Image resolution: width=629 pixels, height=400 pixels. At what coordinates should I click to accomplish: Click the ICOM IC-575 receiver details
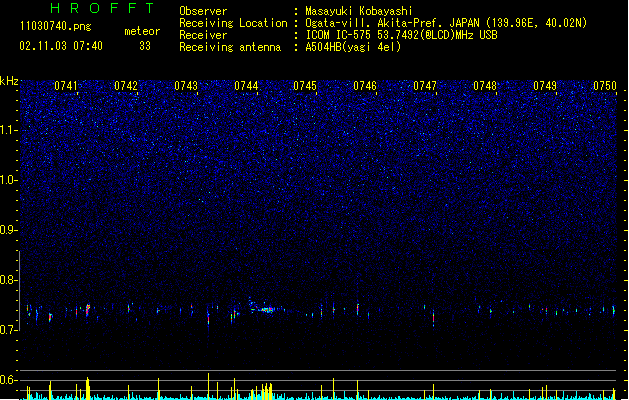[401, 35]
